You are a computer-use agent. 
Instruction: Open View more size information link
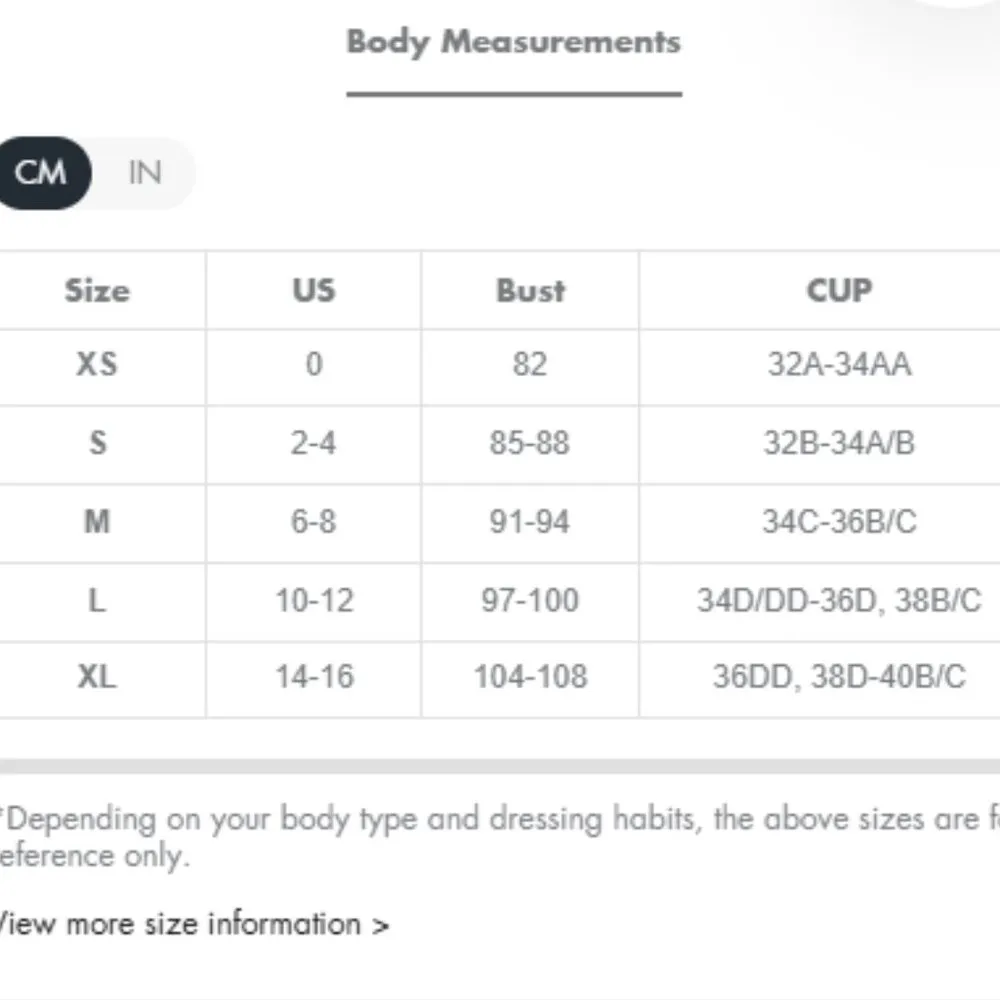[194, 923]
